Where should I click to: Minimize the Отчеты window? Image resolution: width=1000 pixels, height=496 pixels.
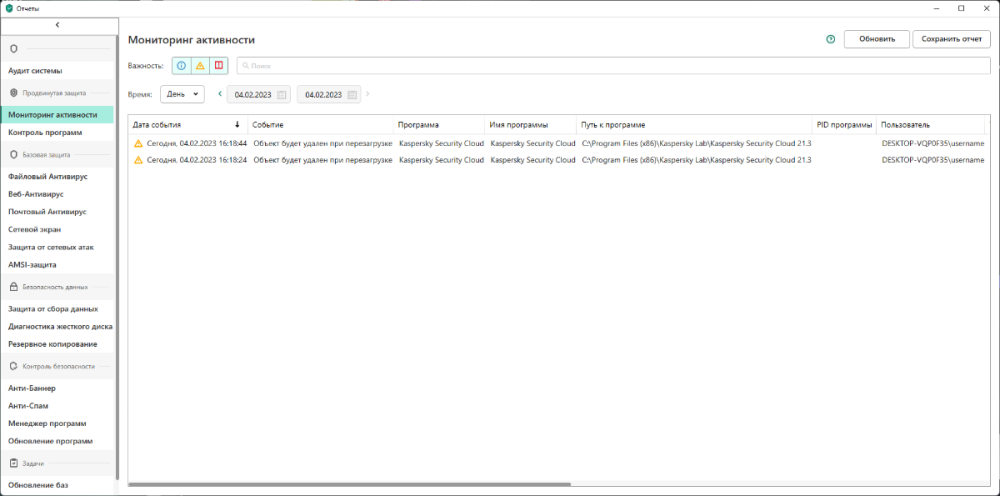937,8
